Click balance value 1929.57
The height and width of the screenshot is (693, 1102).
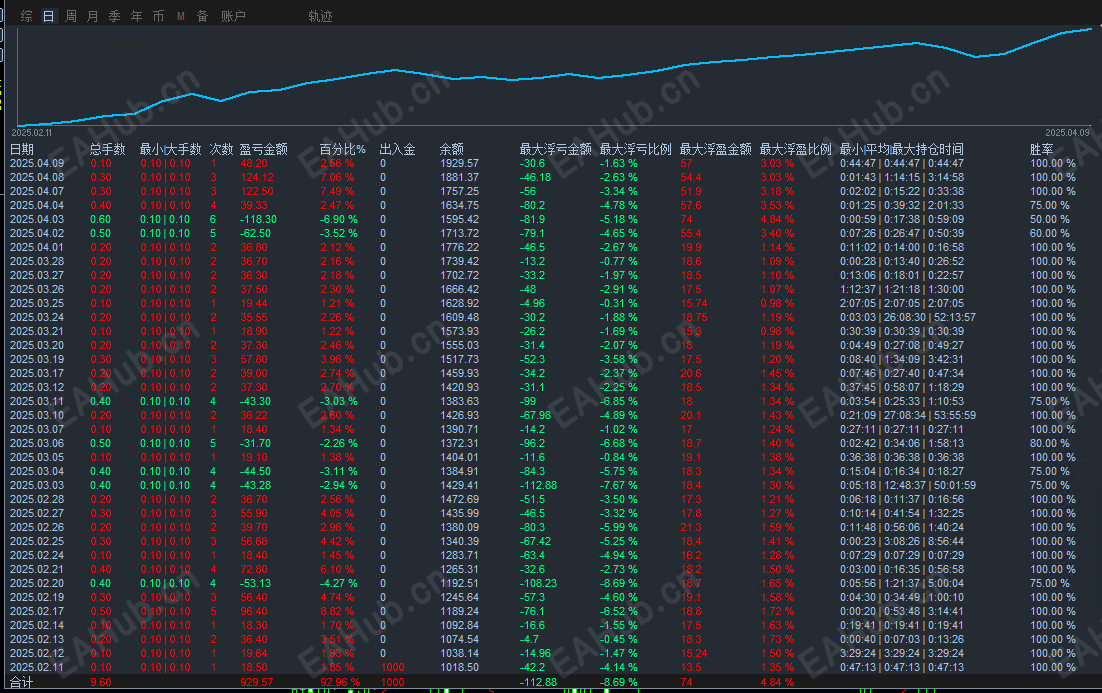(x=460, y=163)
